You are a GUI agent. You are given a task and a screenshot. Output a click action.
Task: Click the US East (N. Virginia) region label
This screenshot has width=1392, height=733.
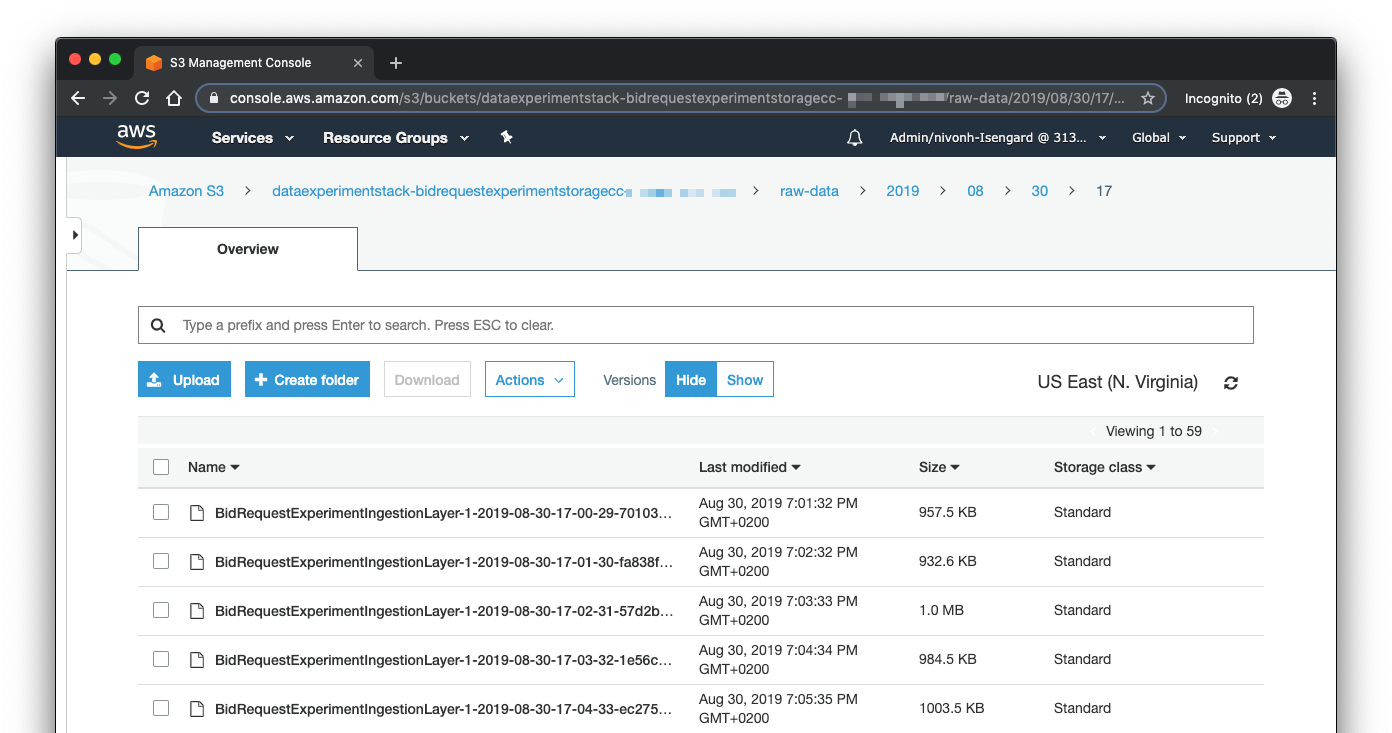point(1118,382)
